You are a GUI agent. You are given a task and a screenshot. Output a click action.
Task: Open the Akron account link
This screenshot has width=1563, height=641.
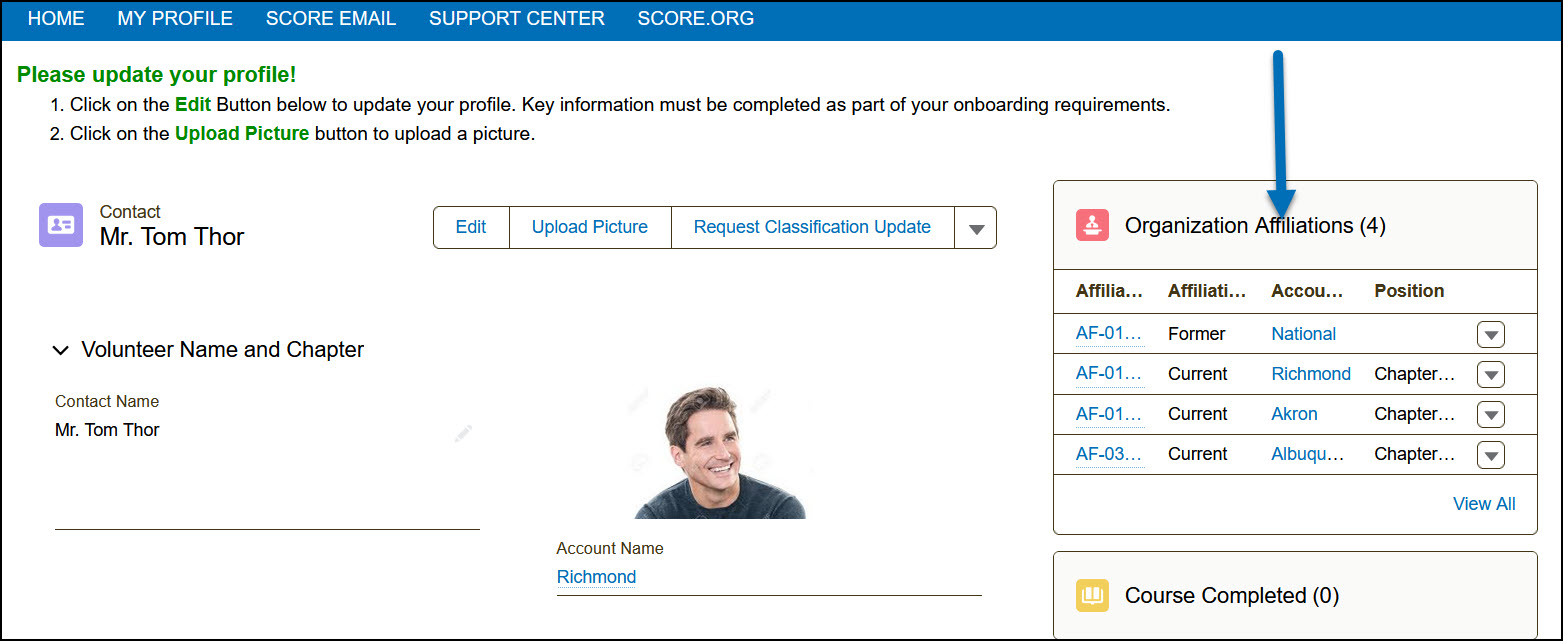point(1294,414)
